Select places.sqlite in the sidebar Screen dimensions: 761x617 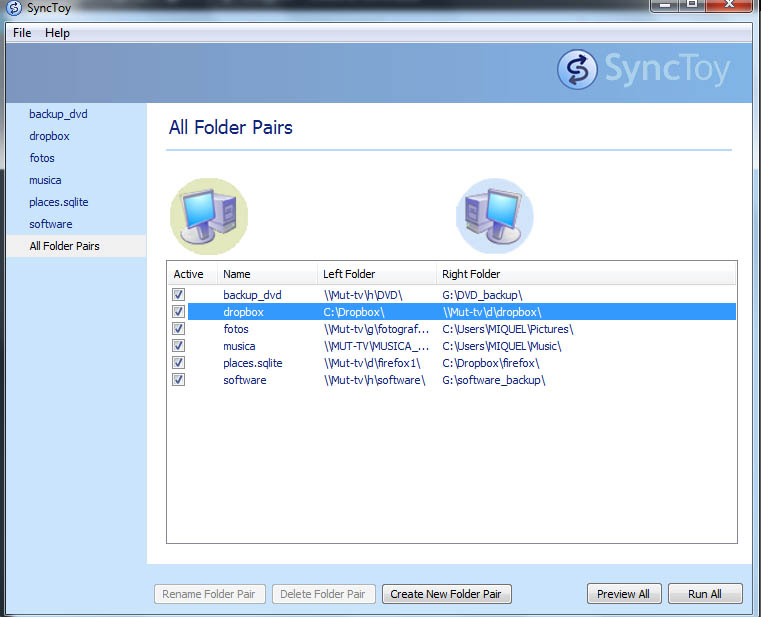[x=59, y=202]
